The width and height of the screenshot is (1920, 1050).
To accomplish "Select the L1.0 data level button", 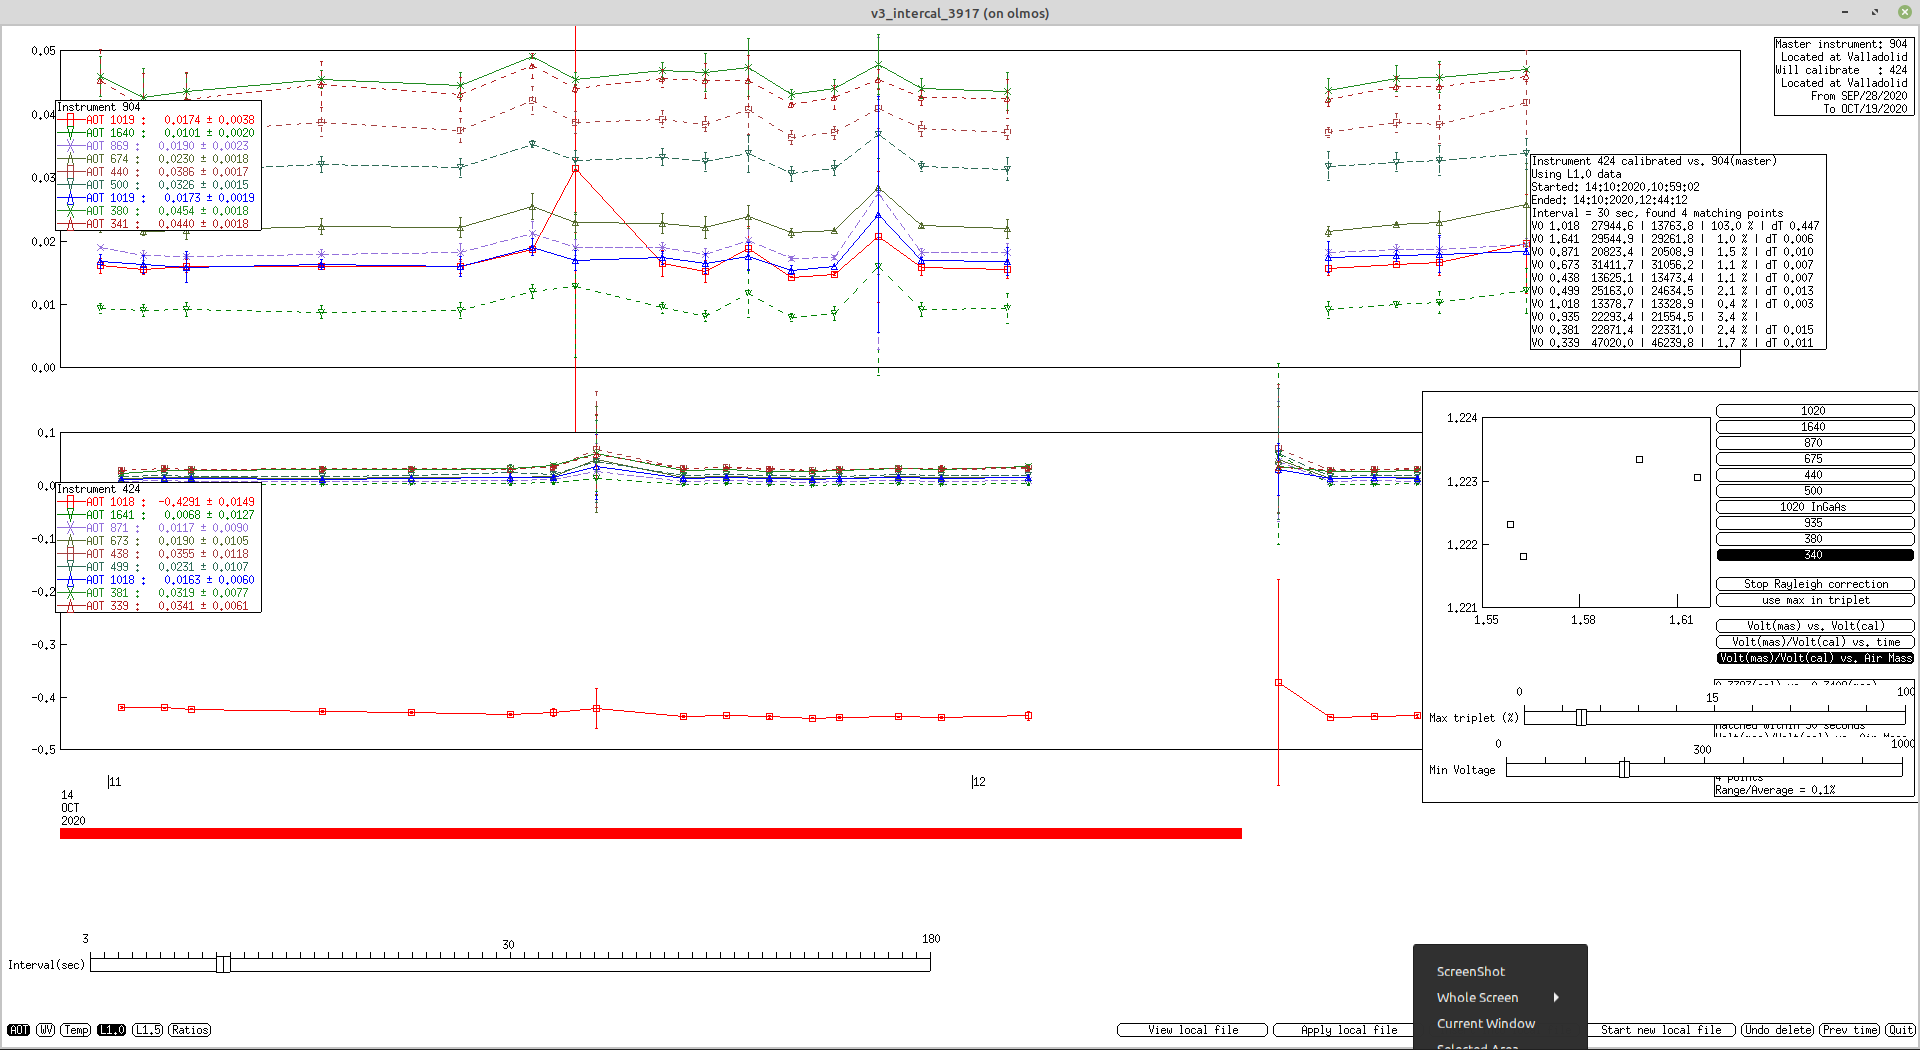I will click(x=112, y=1030).
